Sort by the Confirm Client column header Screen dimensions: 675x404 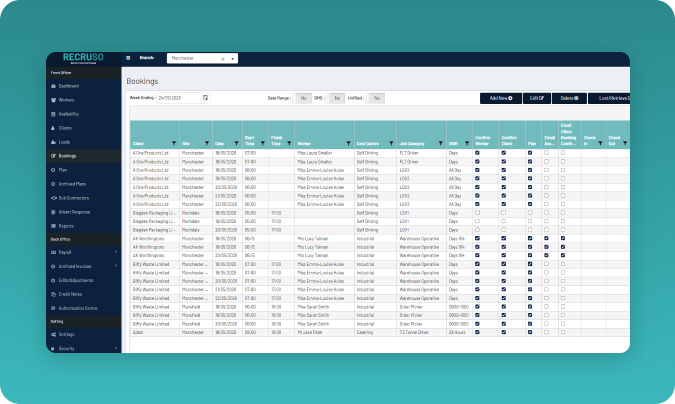click(x=509, y=140)
